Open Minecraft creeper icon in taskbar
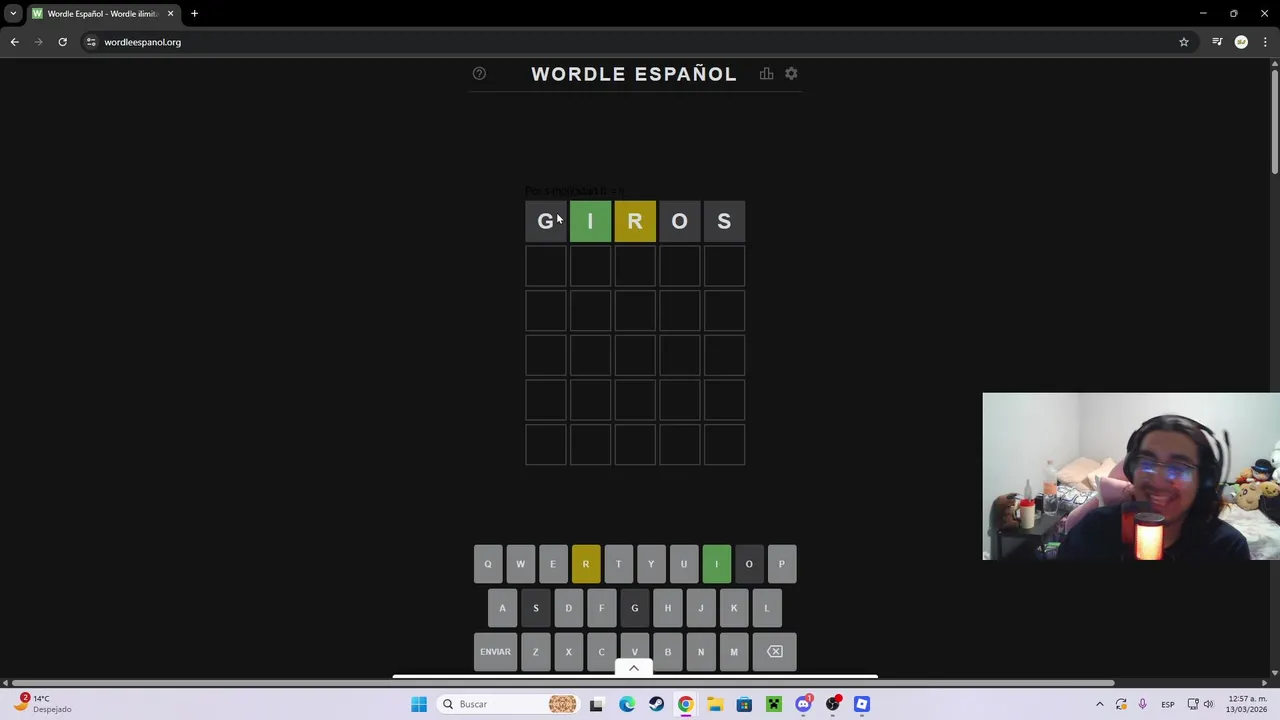The height and width of the screenshot is (720, 1280). (773, 704)
